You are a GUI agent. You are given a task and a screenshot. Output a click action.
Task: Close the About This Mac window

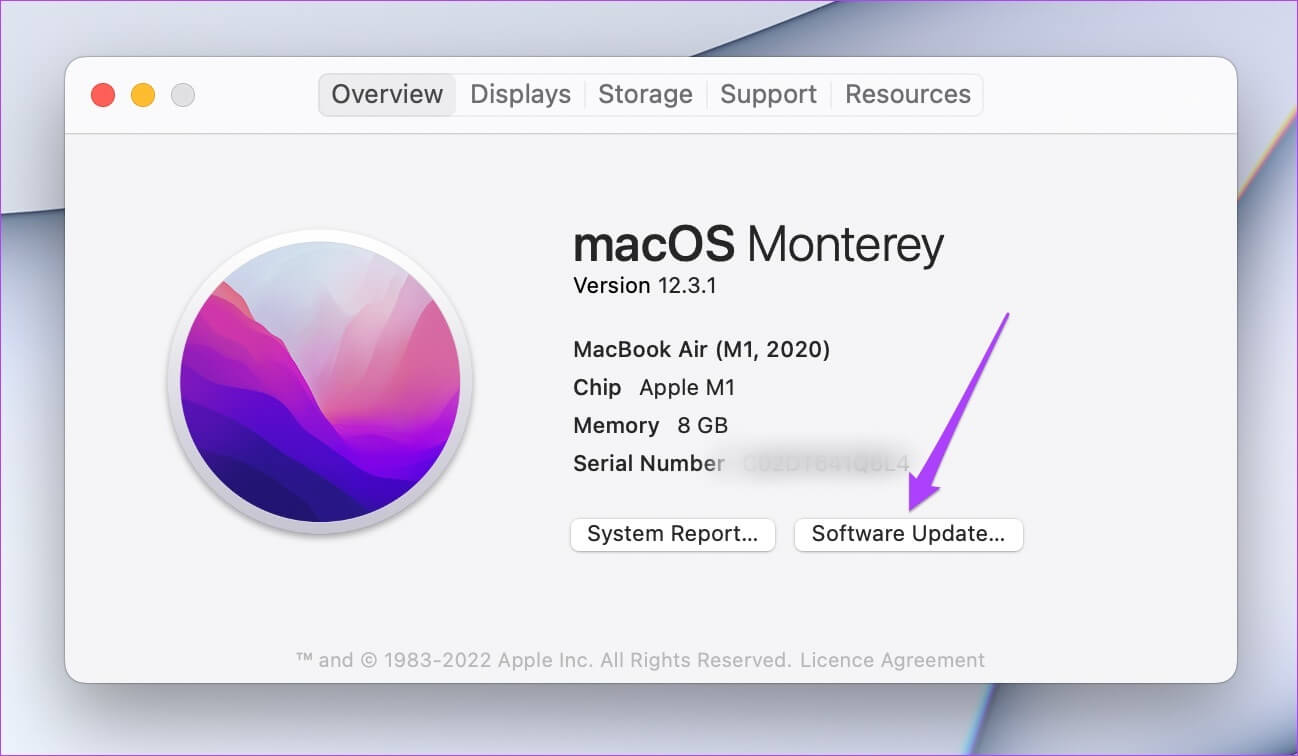coord(103,95)
